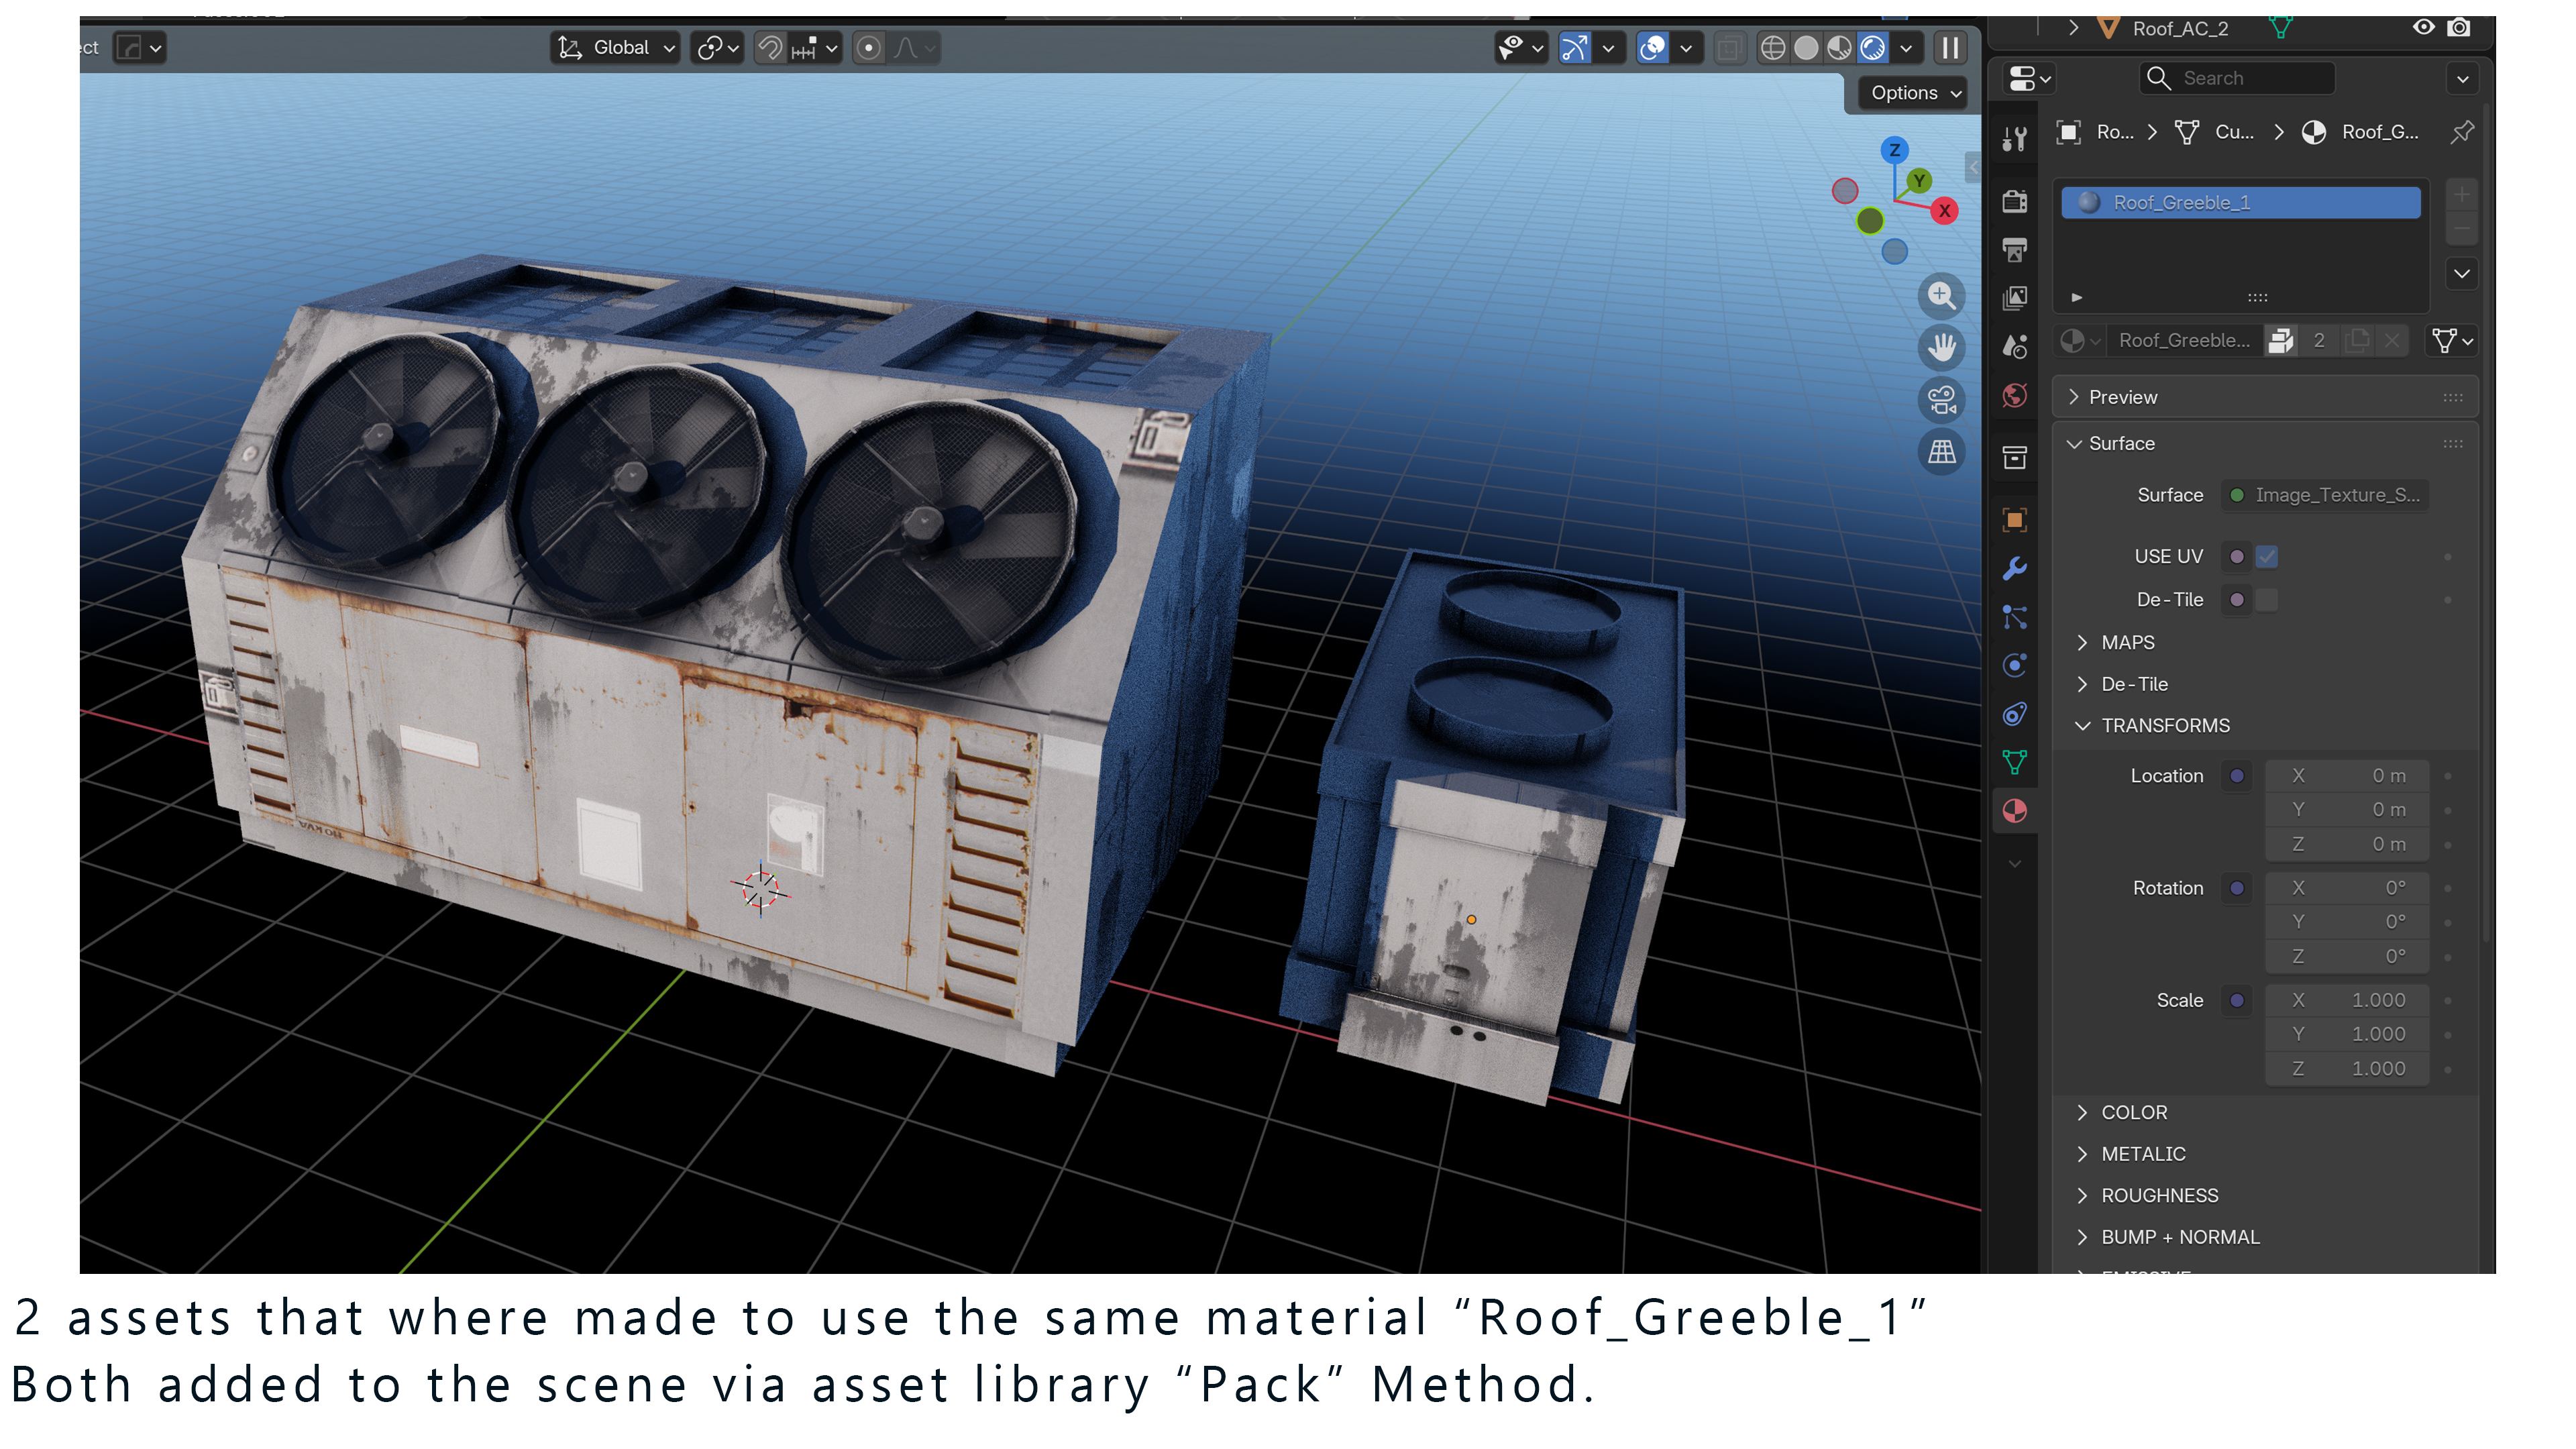
Task: Open the Tool properties tab icon
Action: pyautogui.click(x=2014, y=139)
